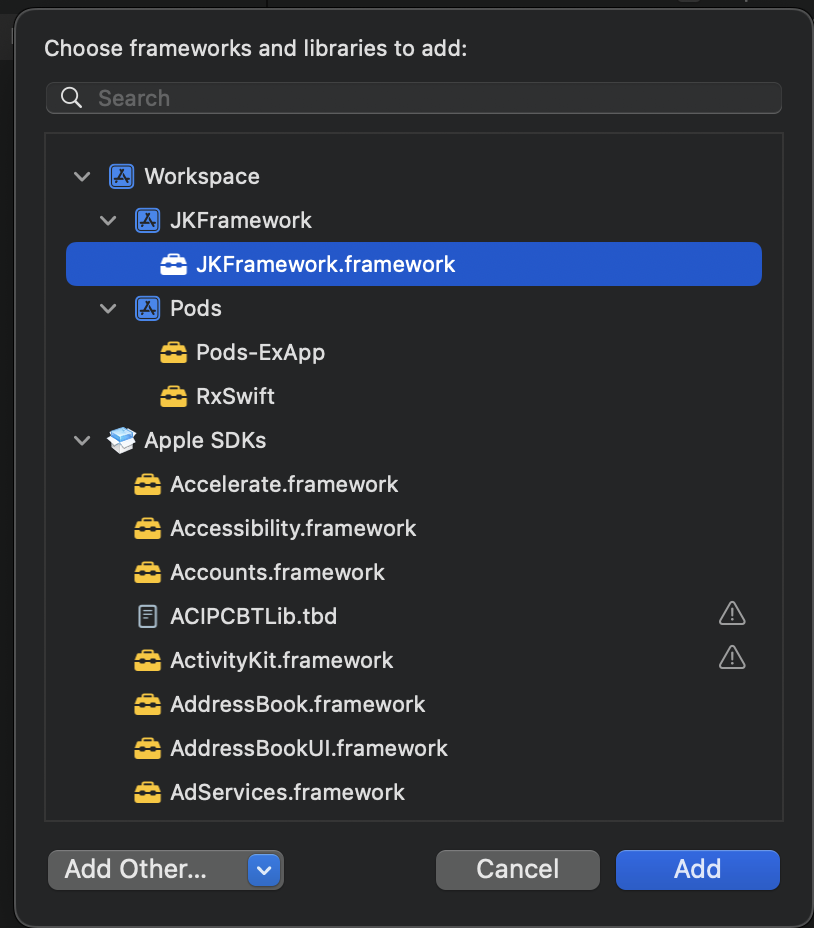This screenshot has width=814, height=928.
Task: Collapse the JKFramework project chevron
Action: click(x=108, y=221)
